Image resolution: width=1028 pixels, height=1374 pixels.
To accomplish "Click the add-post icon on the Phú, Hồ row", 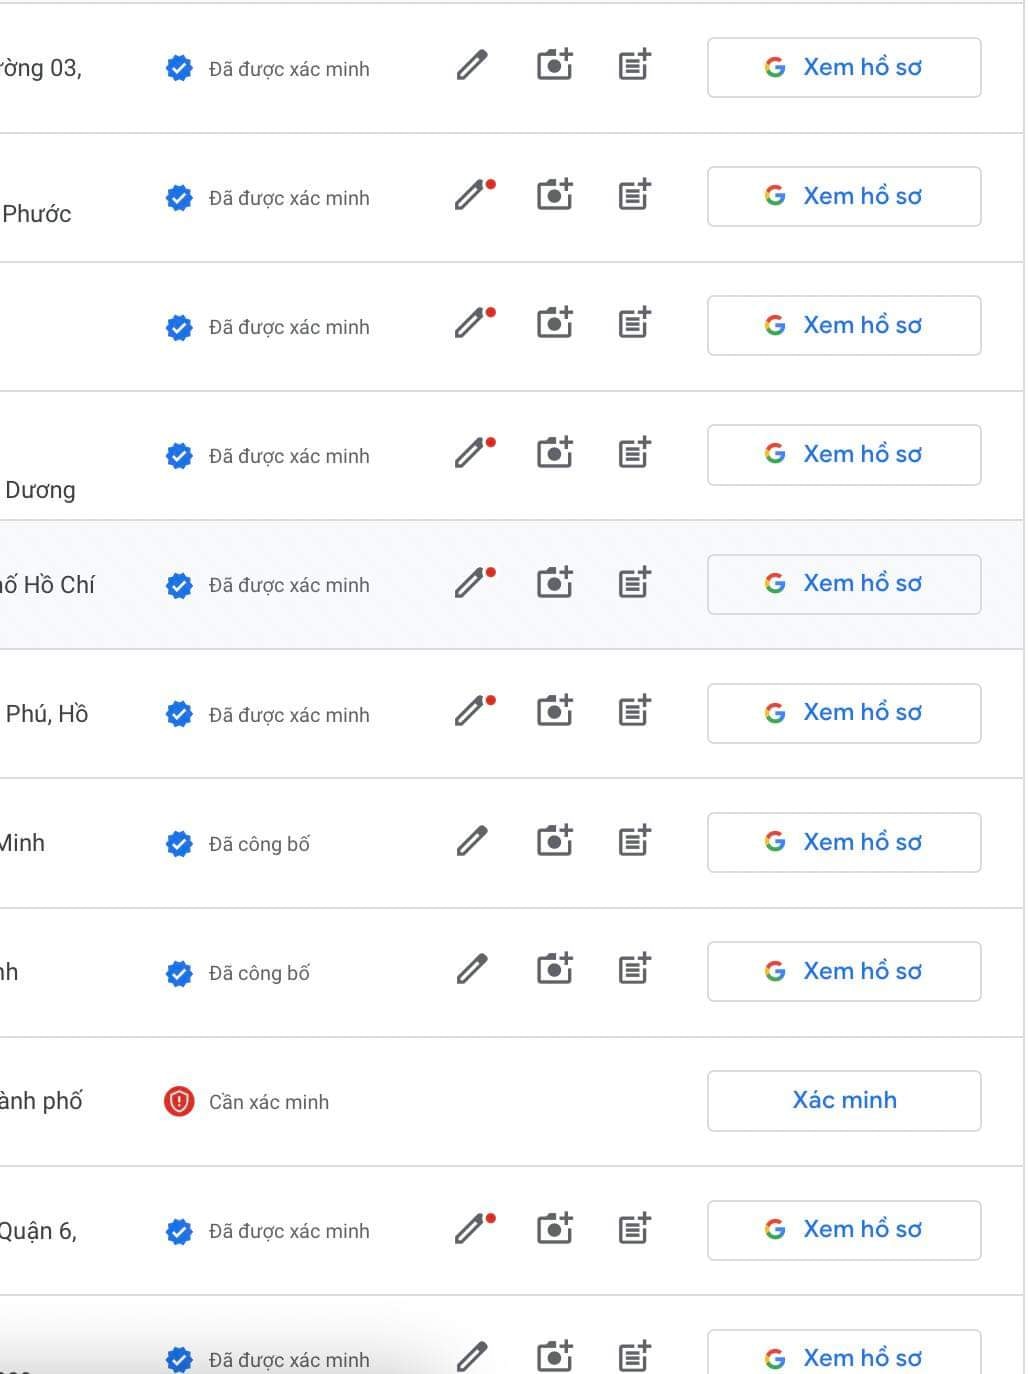I will pos(634,711).
